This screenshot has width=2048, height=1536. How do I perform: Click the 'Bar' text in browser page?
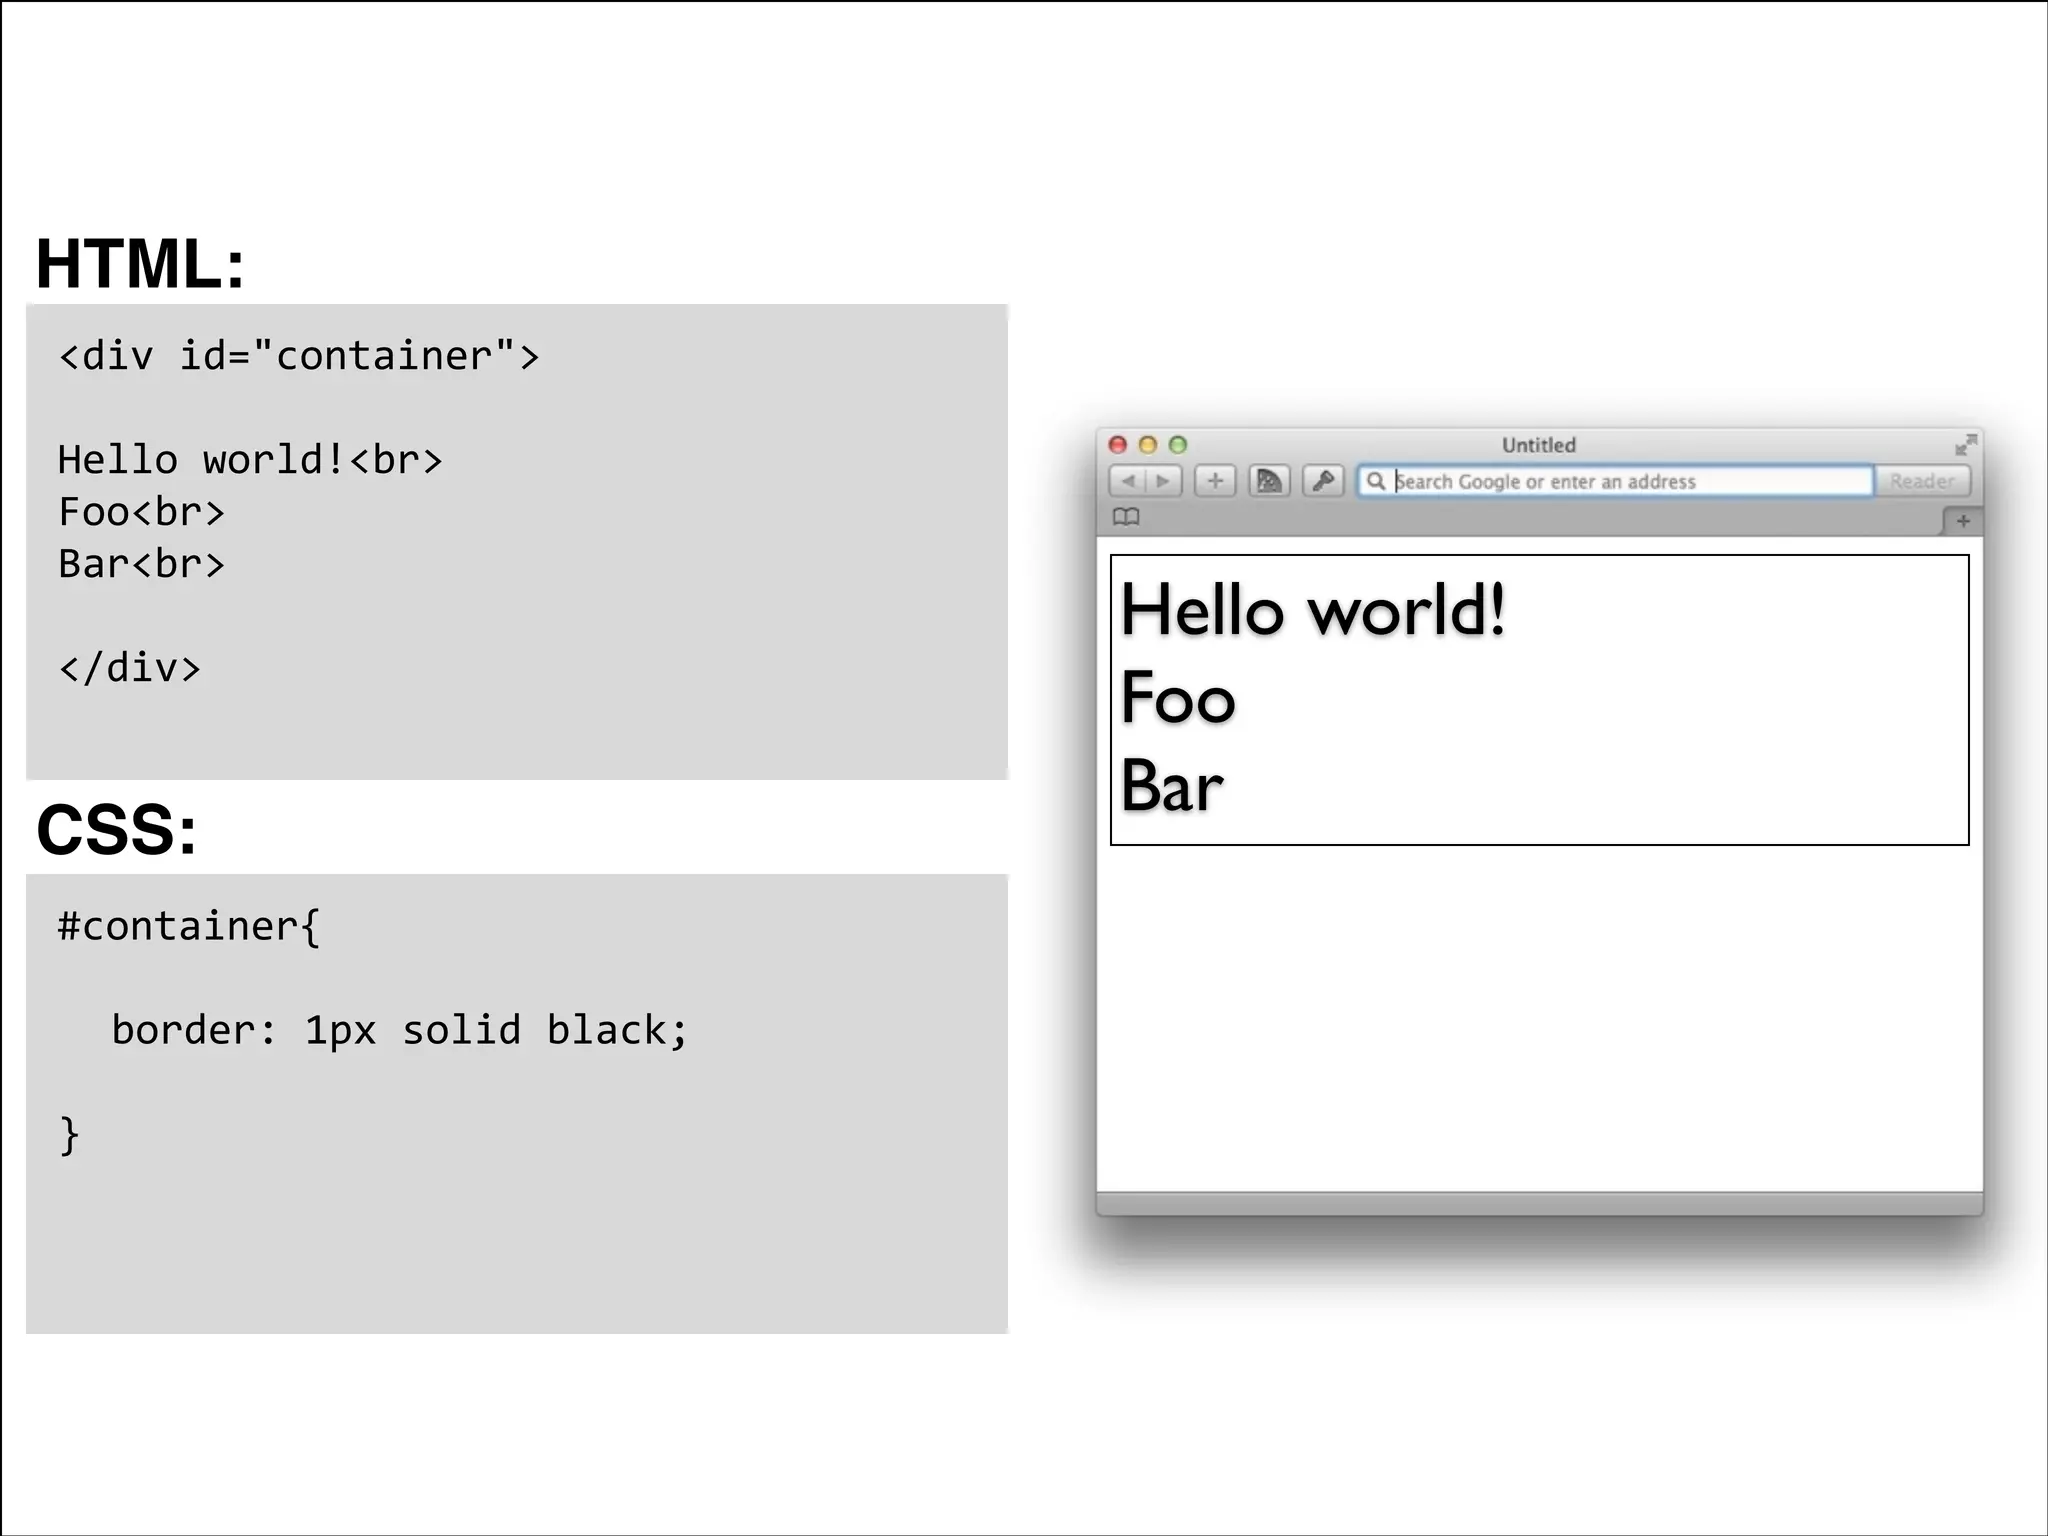click(x=1172, y=786)
